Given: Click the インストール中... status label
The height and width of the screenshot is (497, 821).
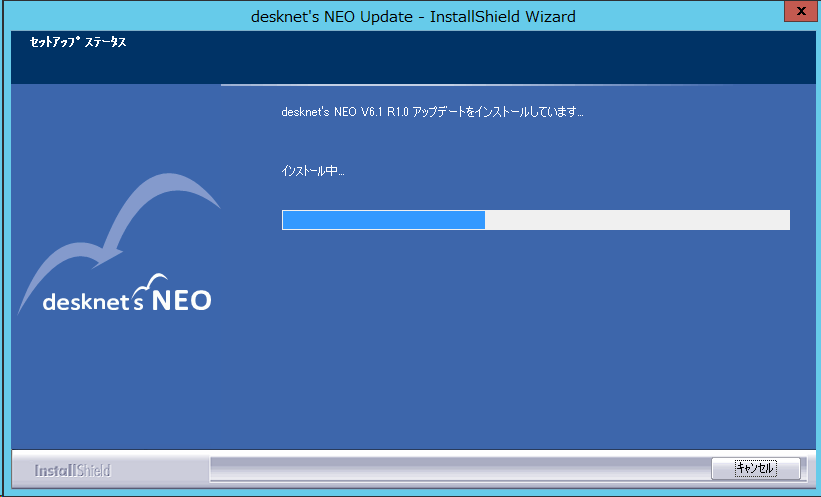Looking at the screenshot, I should pos(313,171).
